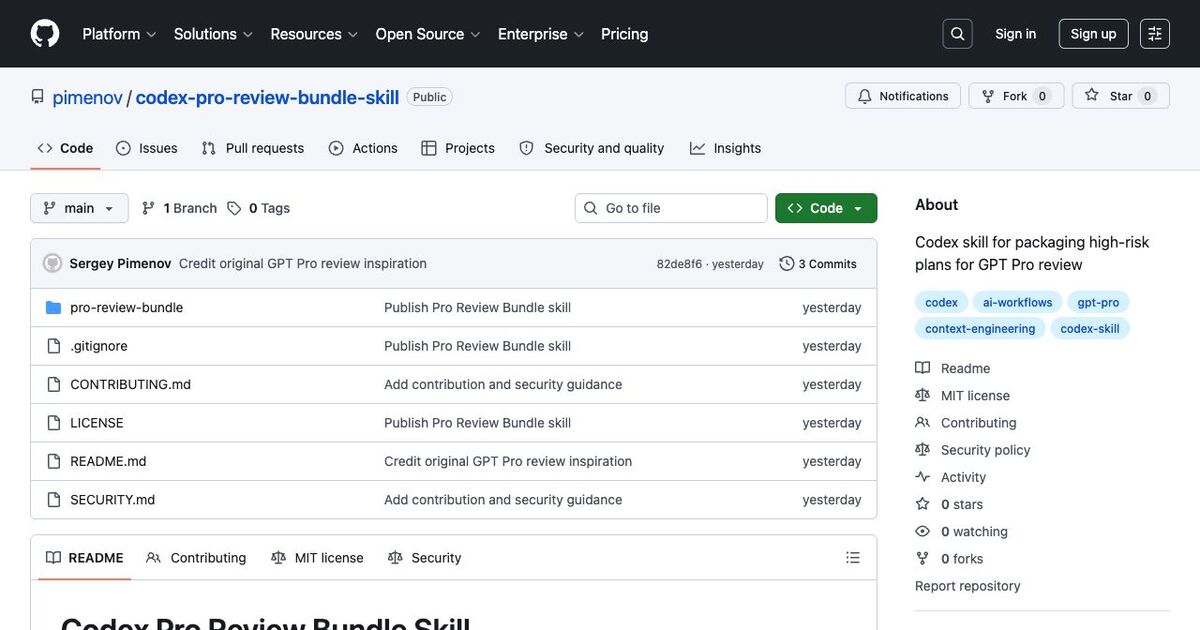This screenshot has width=1200, height=630.
Task: Go to the GitHub homepage logo
Action: pos(45,34)
